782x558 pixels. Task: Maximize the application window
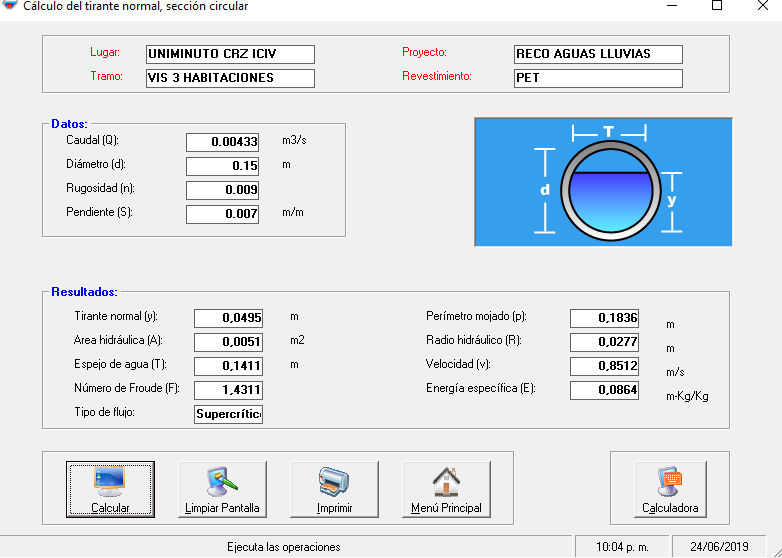(x=716, y=6)
